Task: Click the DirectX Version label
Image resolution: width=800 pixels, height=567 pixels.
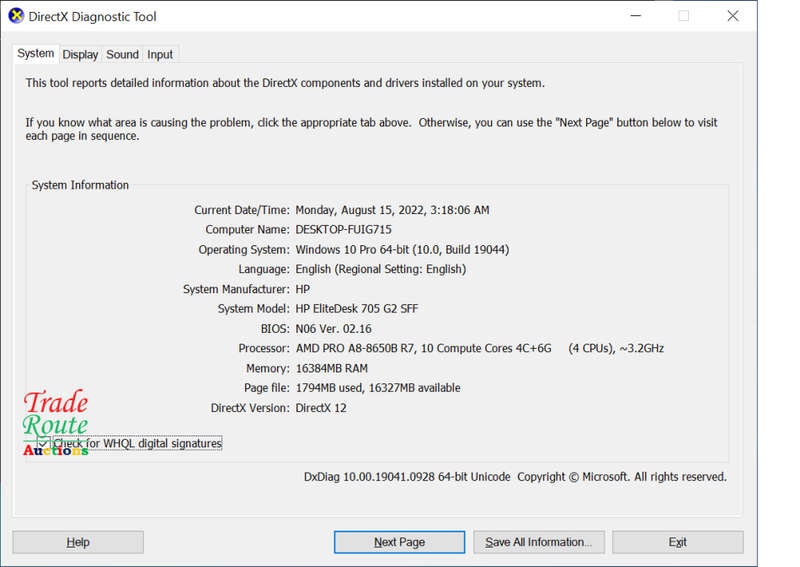Action: click(250, 408)
